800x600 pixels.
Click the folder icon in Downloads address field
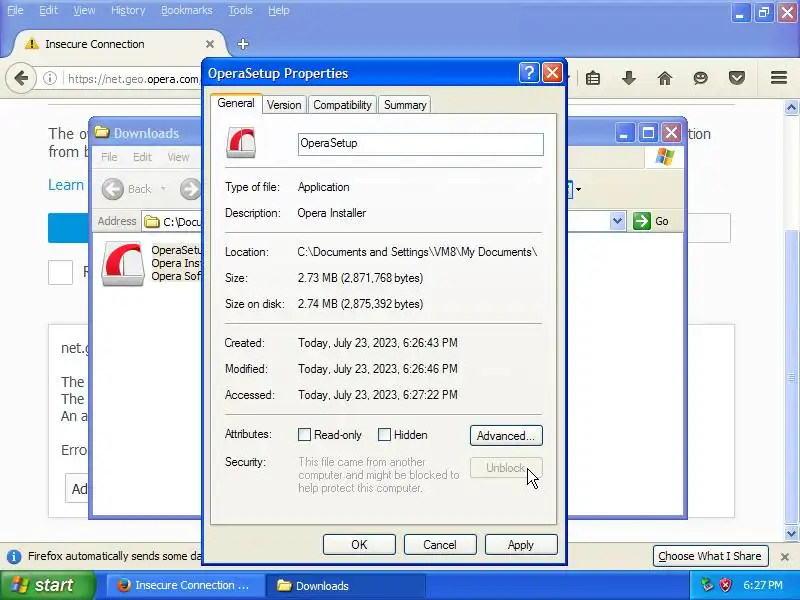point(152,221)
